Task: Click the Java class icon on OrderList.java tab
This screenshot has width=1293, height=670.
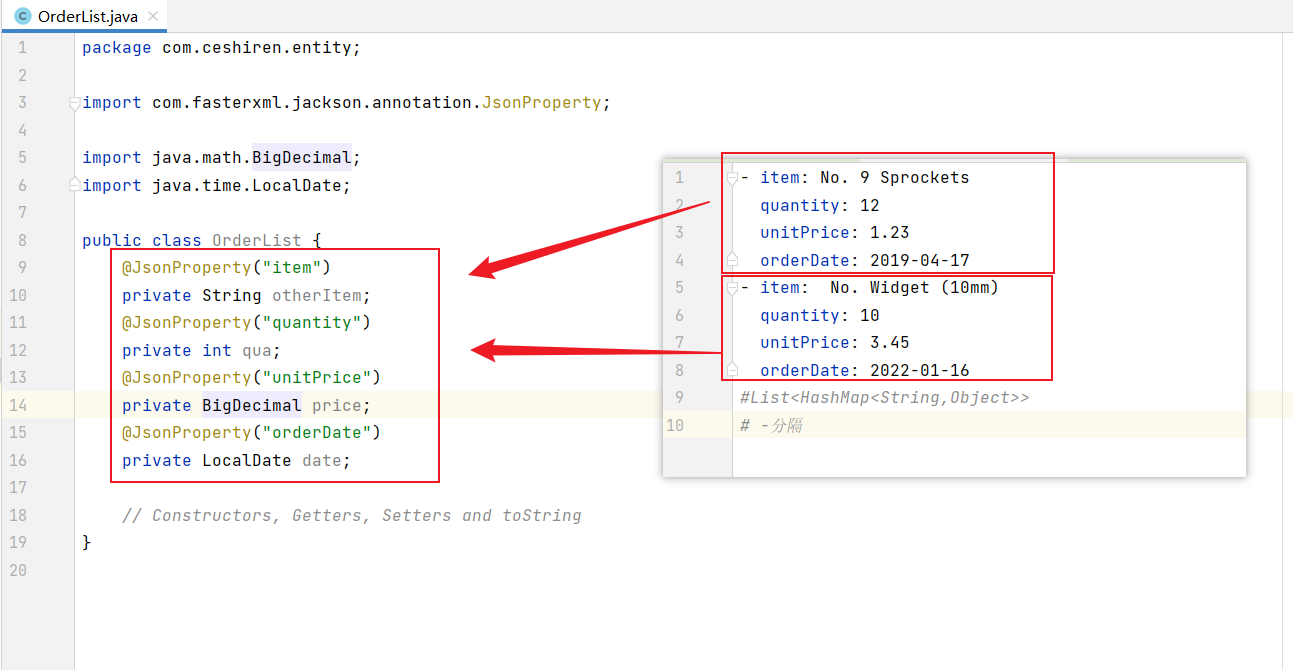Action: (23, 17)
